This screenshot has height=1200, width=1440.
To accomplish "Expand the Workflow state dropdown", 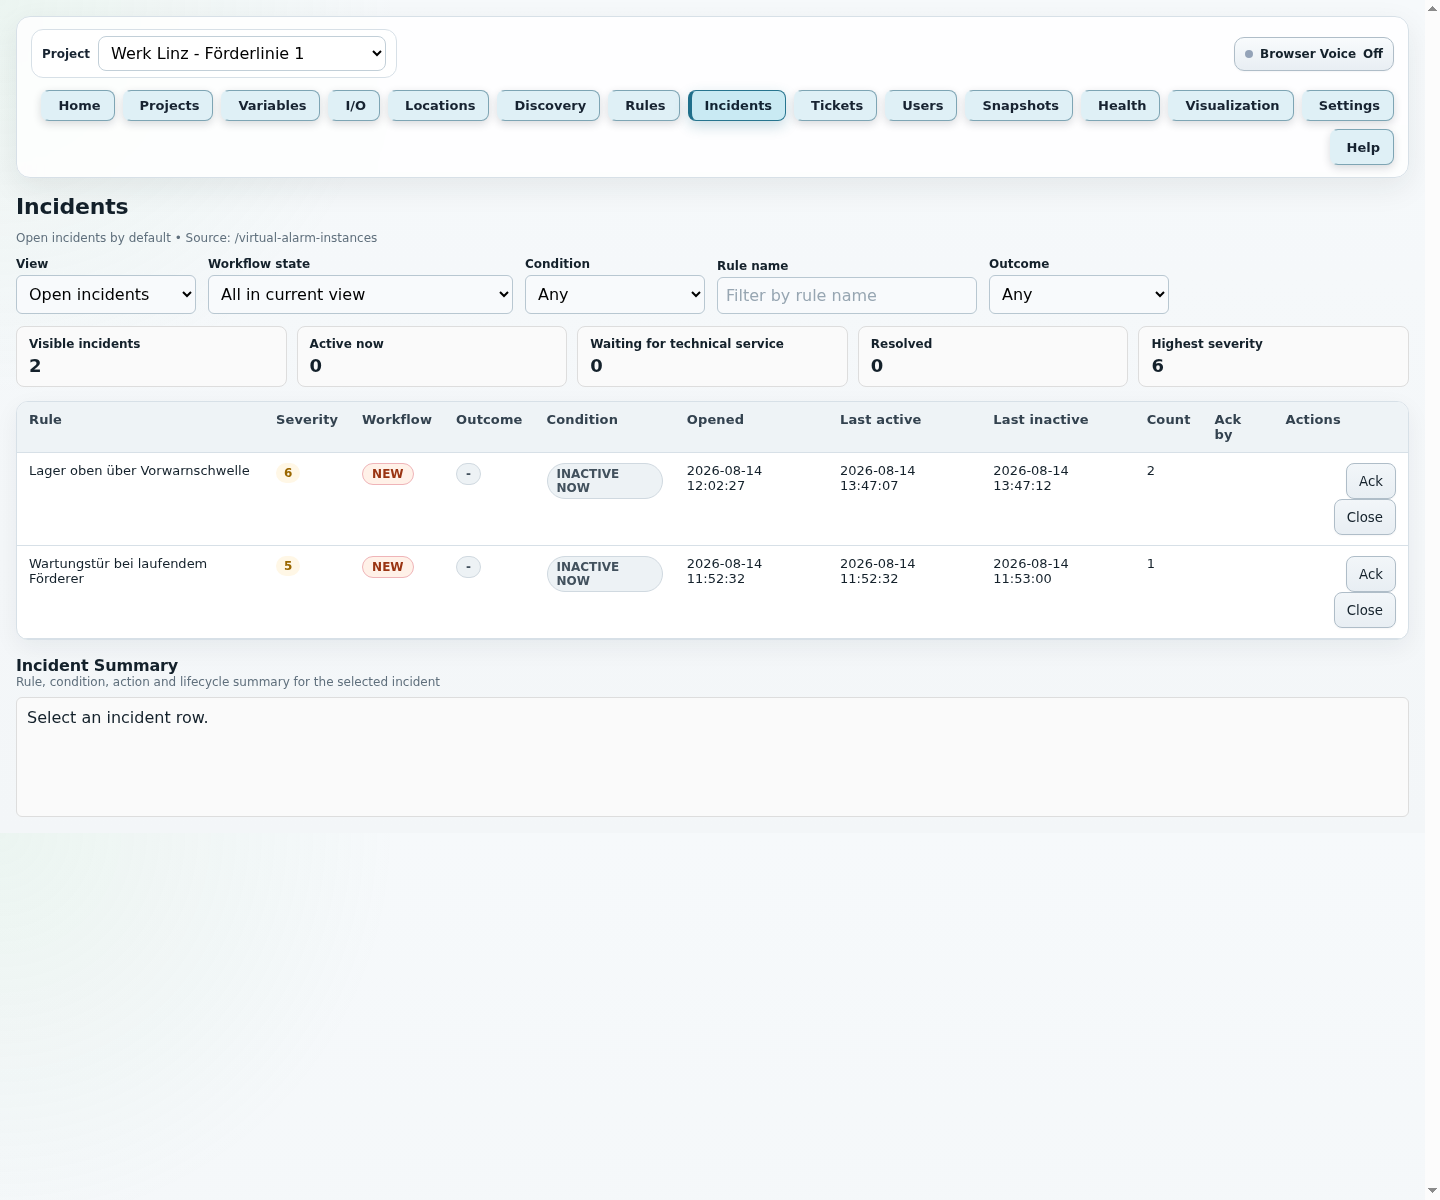I will [360, 294].
